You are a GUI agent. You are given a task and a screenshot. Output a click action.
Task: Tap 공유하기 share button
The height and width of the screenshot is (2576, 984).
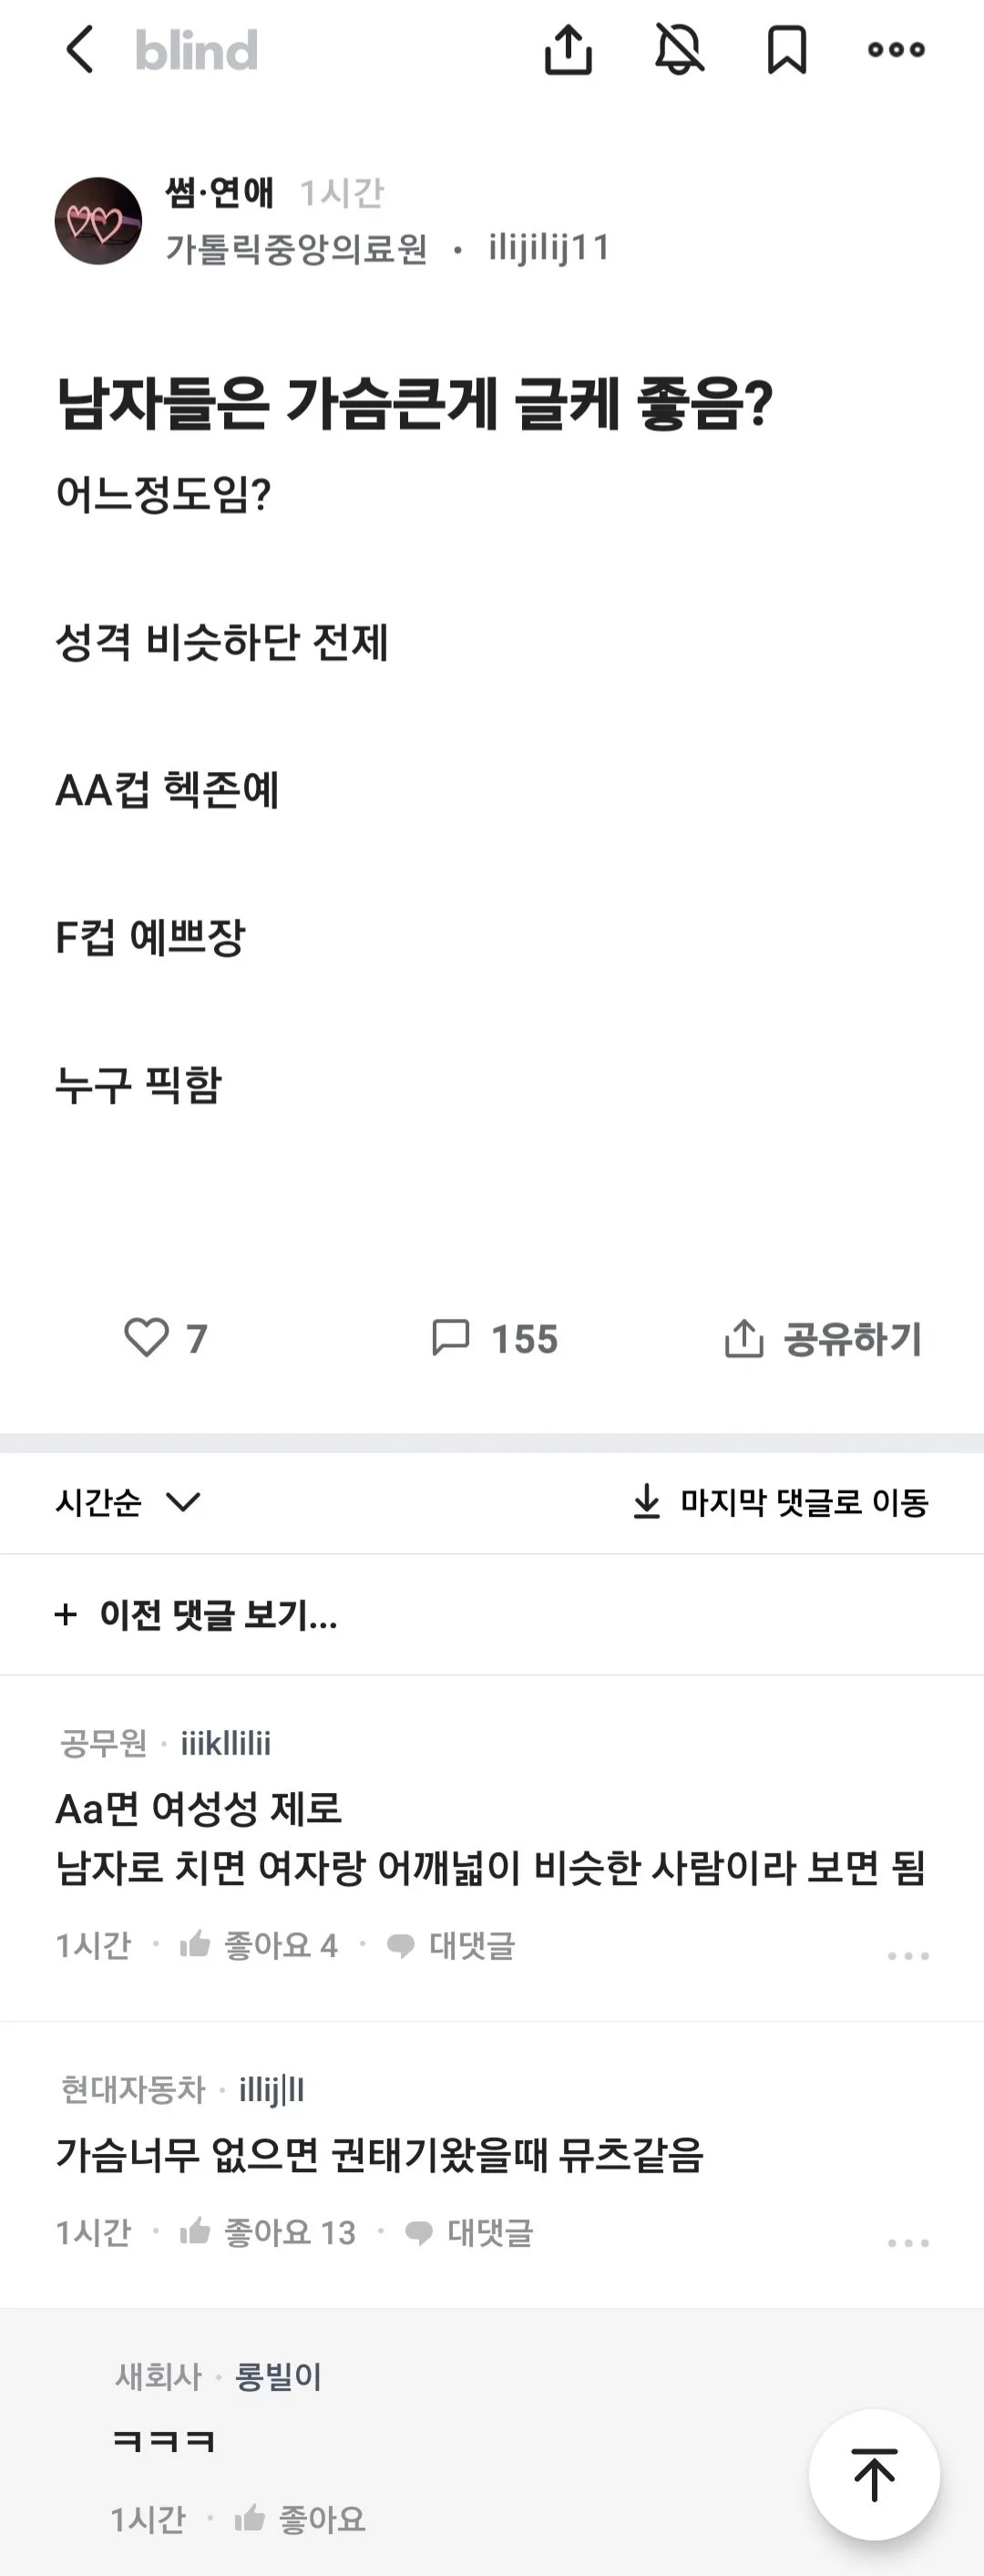coord(823,1339)
